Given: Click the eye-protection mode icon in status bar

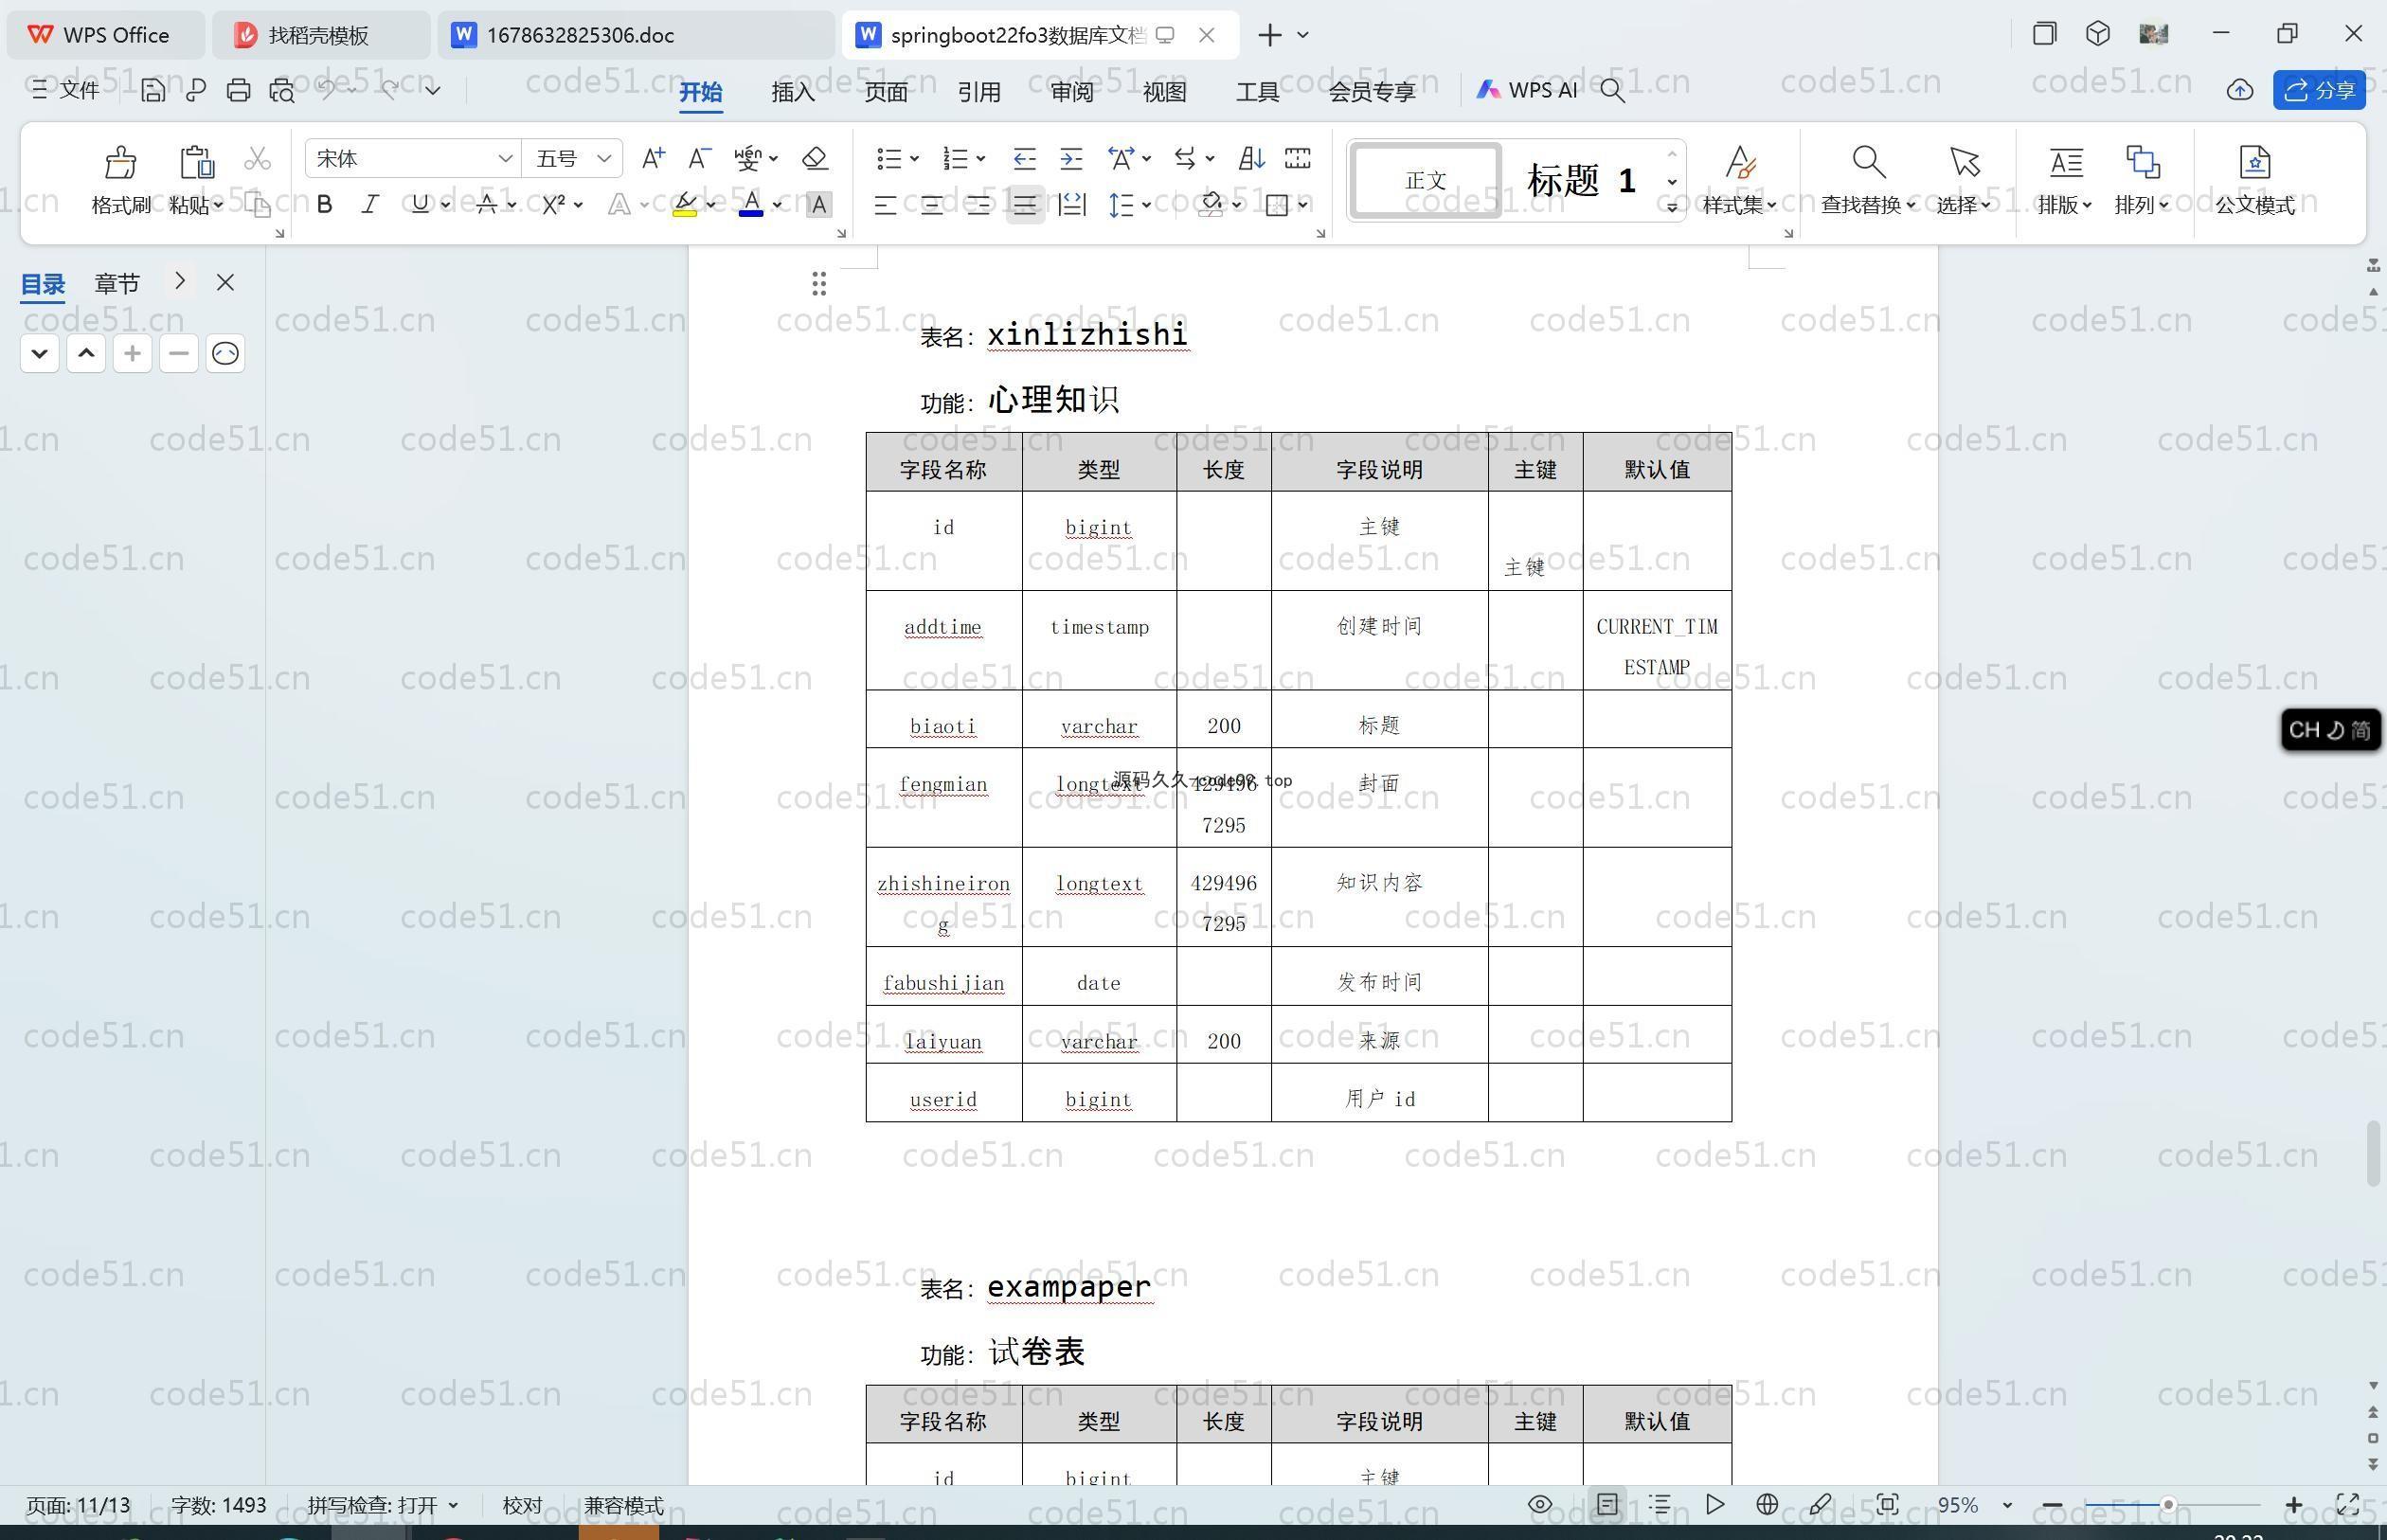Looking at the screenshot, I should click(x=1540, y=1504).
